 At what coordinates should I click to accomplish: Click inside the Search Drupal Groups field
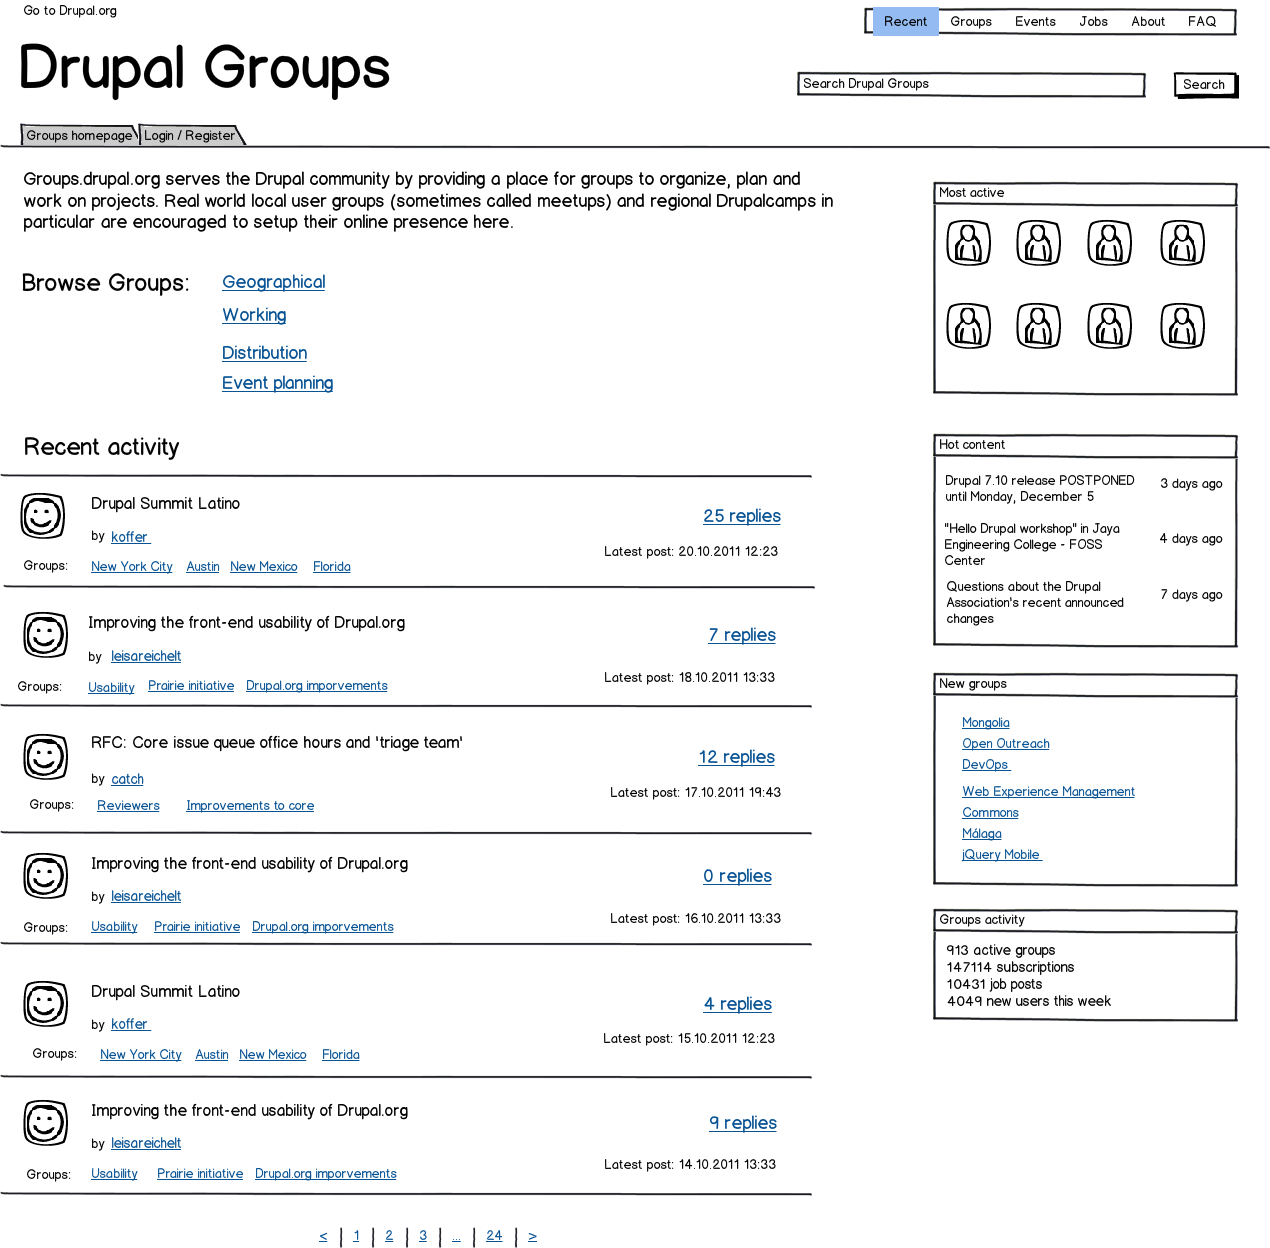coord(970,84)
